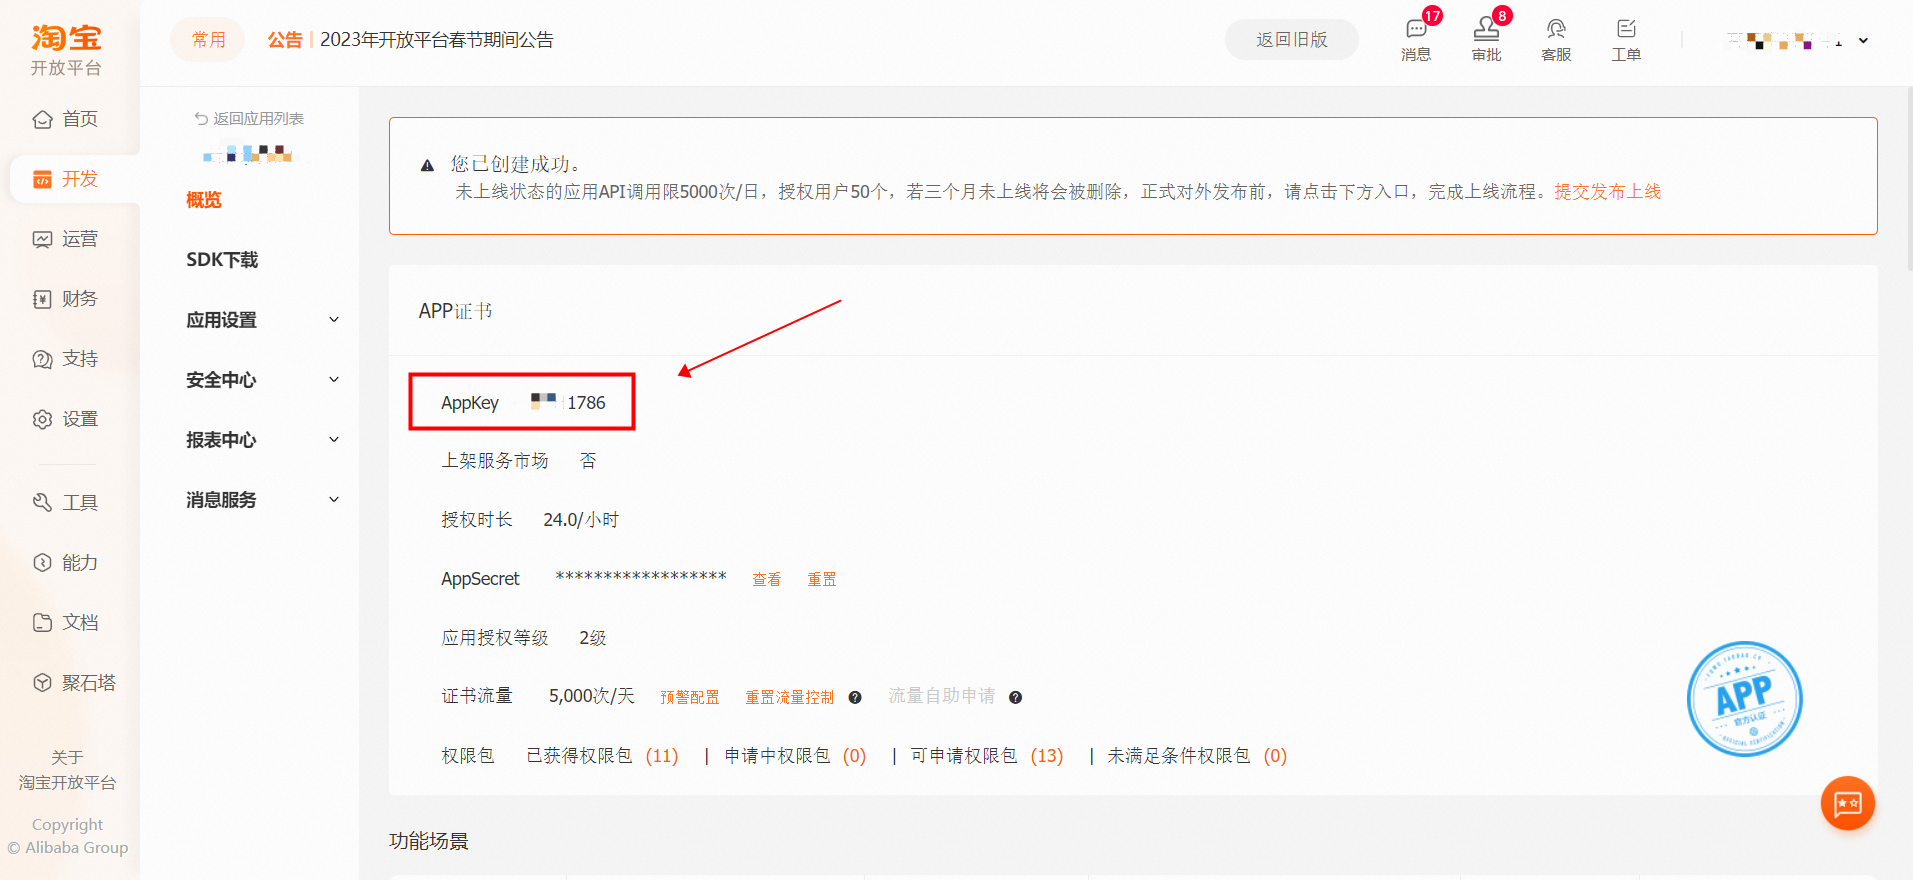
Task: Open the 2023年开放平台春节期间公告 announcement
Action: click(x=437, y=40)
